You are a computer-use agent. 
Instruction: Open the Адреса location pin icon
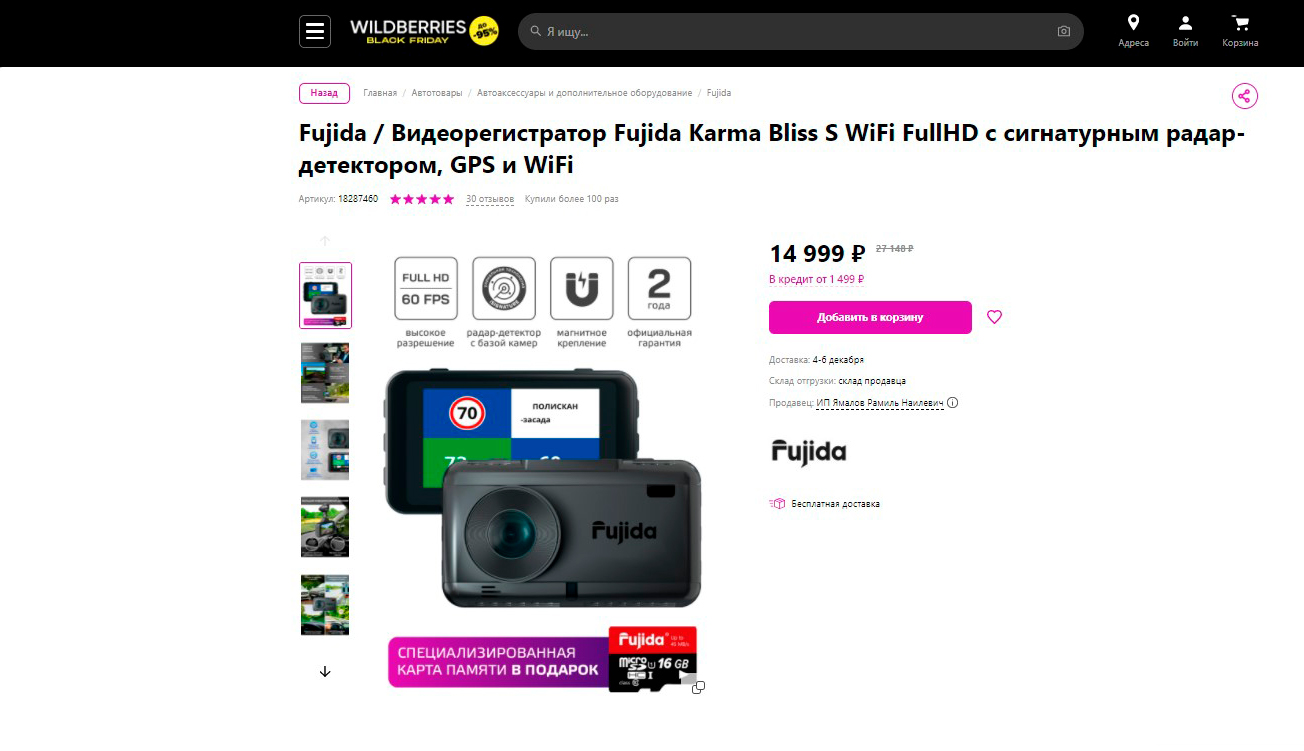click(1133, 23)
